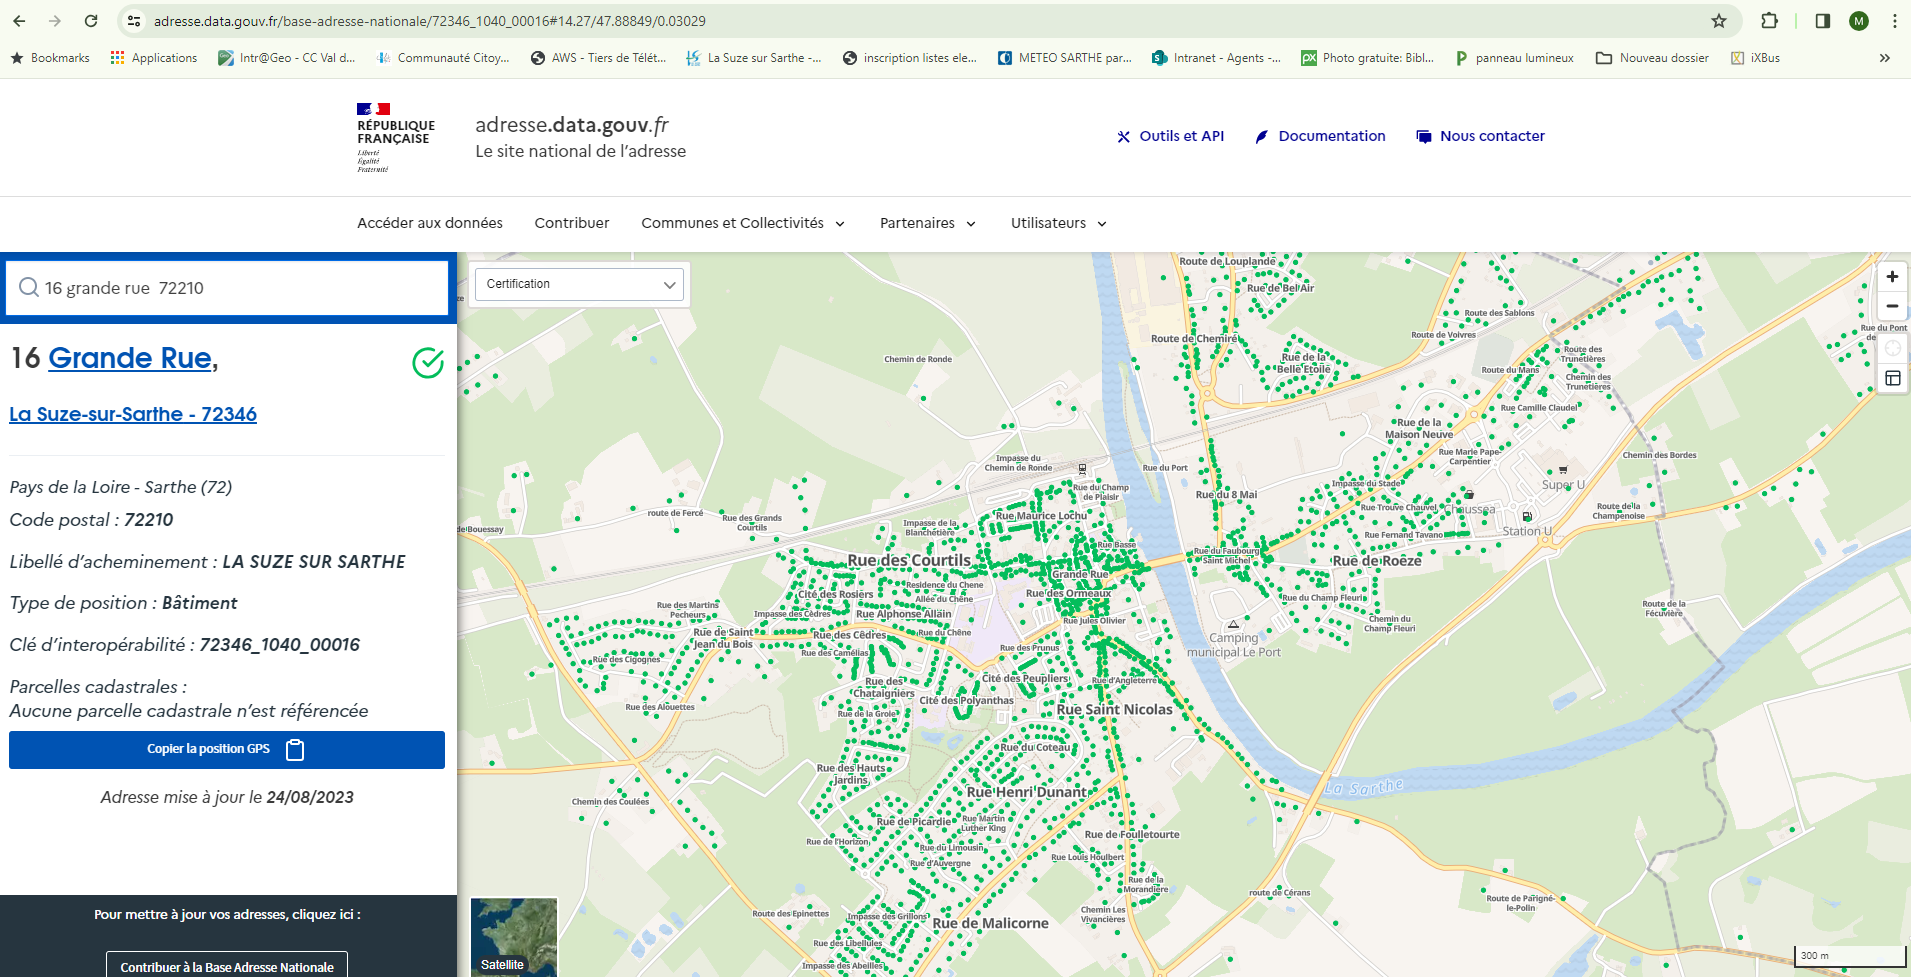Switch the map to Satellite view
The image size is (1911, 977).
[x=513, y=937]
